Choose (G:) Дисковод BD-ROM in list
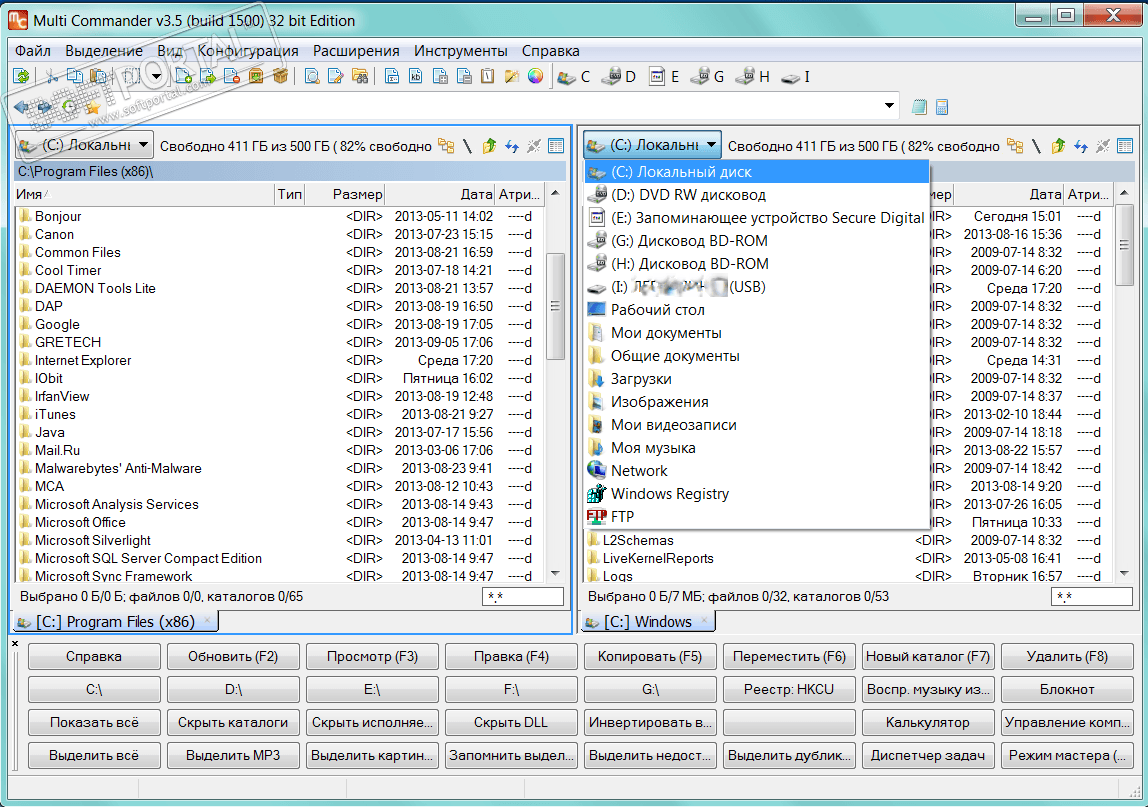 (757, 241)
